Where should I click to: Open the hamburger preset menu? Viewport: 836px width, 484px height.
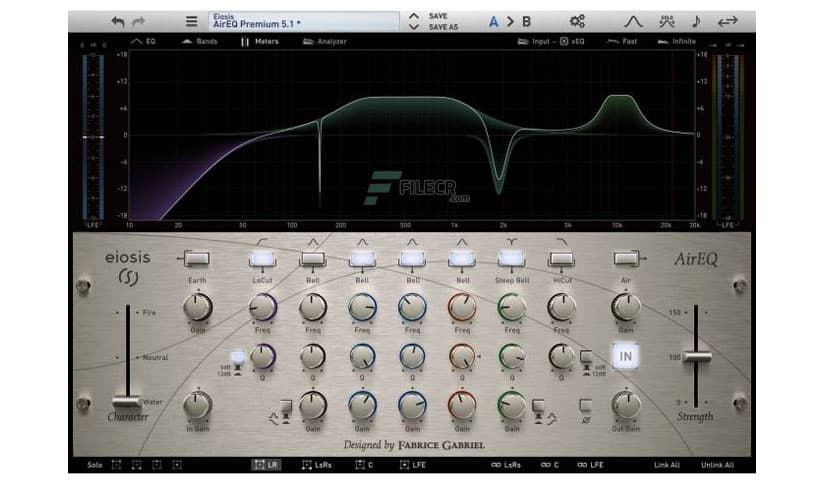coord(191,21)
